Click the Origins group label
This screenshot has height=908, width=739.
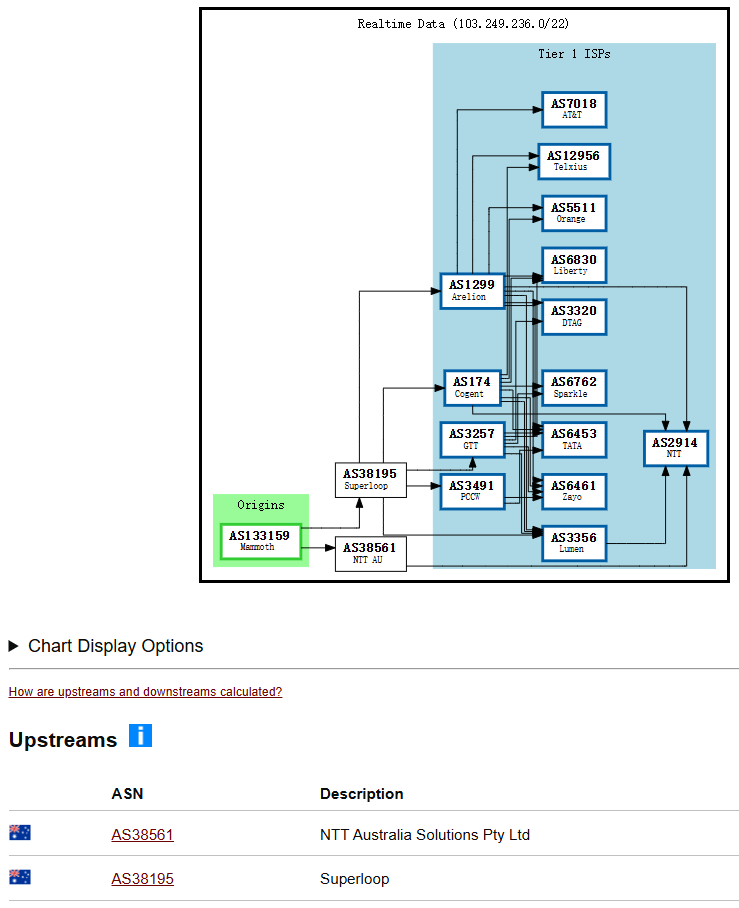point(261,505)
